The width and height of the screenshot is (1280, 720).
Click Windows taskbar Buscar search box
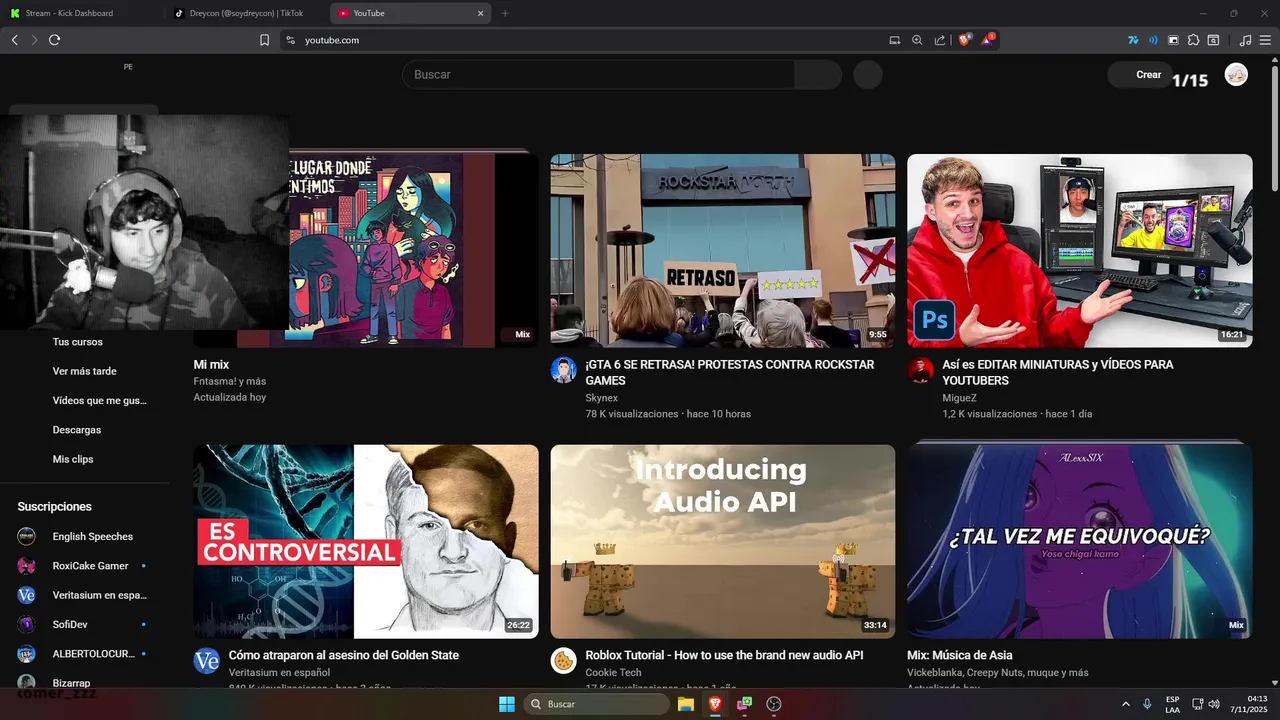(596, 704)
